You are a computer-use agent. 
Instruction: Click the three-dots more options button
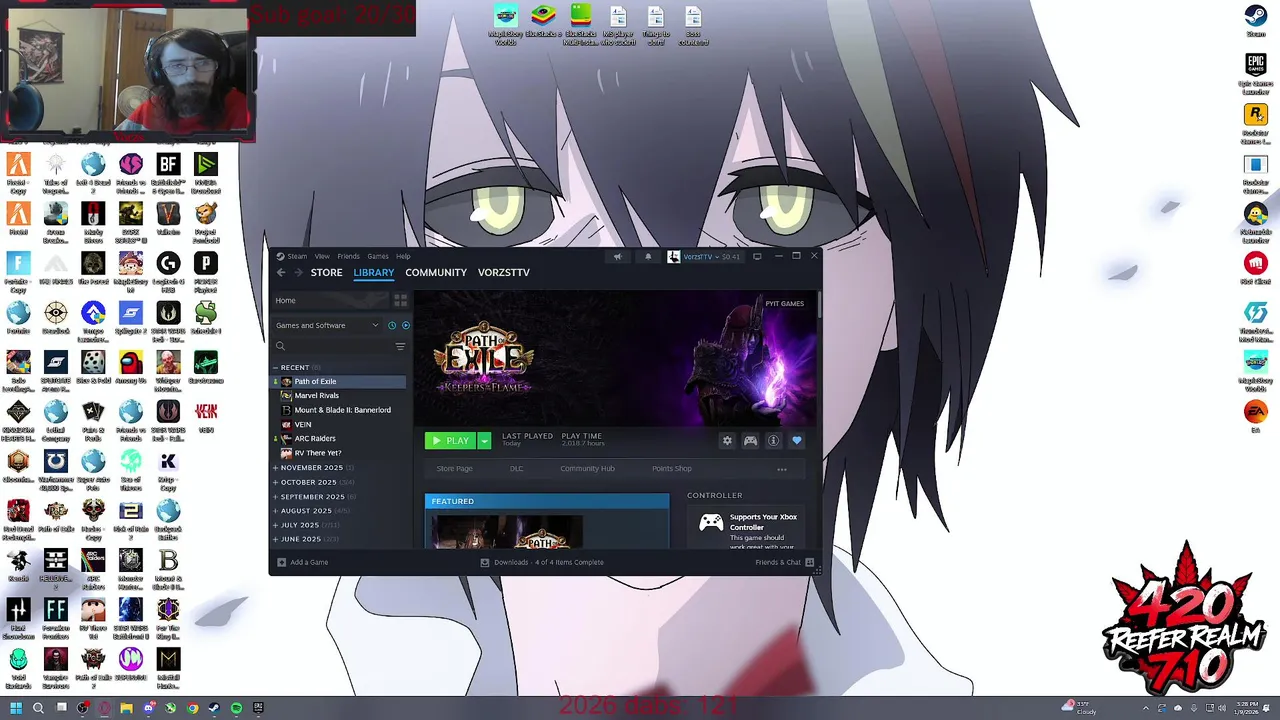[782, 469]
